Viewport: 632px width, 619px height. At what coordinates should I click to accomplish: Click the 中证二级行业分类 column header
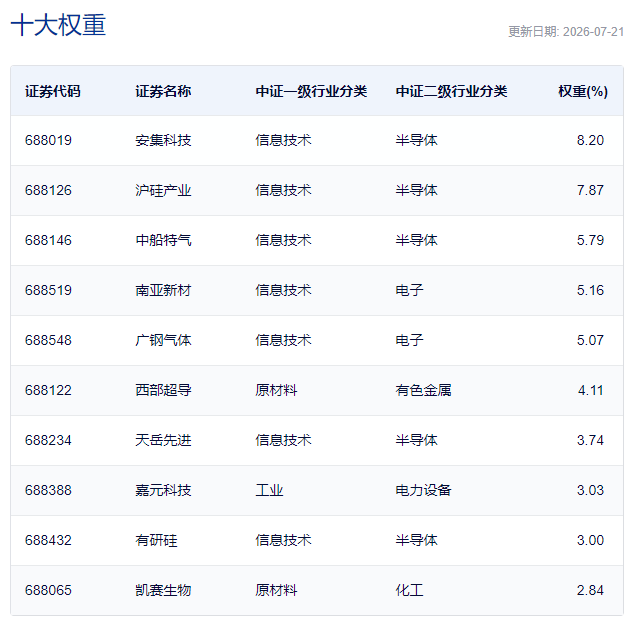point(451,91)
